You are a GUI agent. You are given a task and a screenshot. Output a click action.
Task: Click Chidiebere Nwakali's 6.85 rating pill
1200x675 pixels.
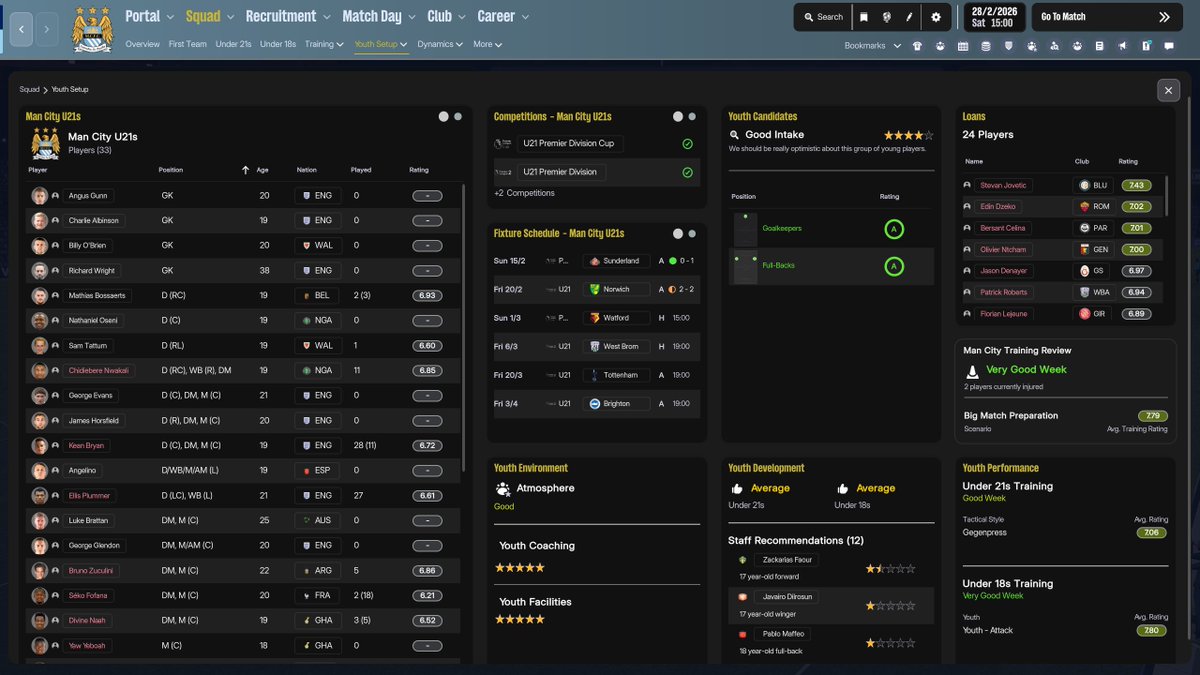tap(427, 370)
